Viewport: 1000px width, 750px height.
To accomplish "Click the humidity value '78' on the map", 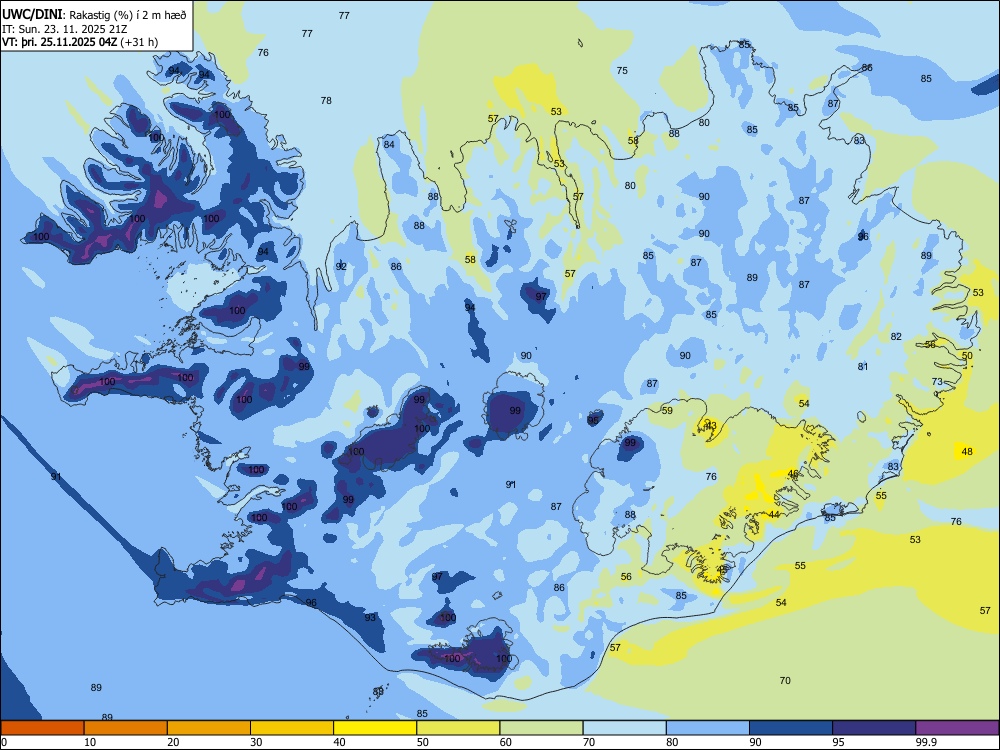I will (326, 101).
